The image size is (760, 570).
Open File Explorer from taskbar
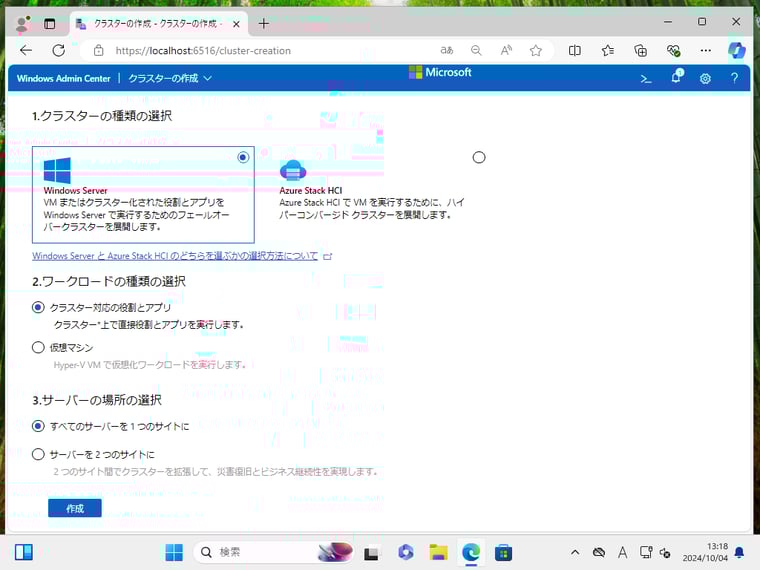tap(438, 552)
